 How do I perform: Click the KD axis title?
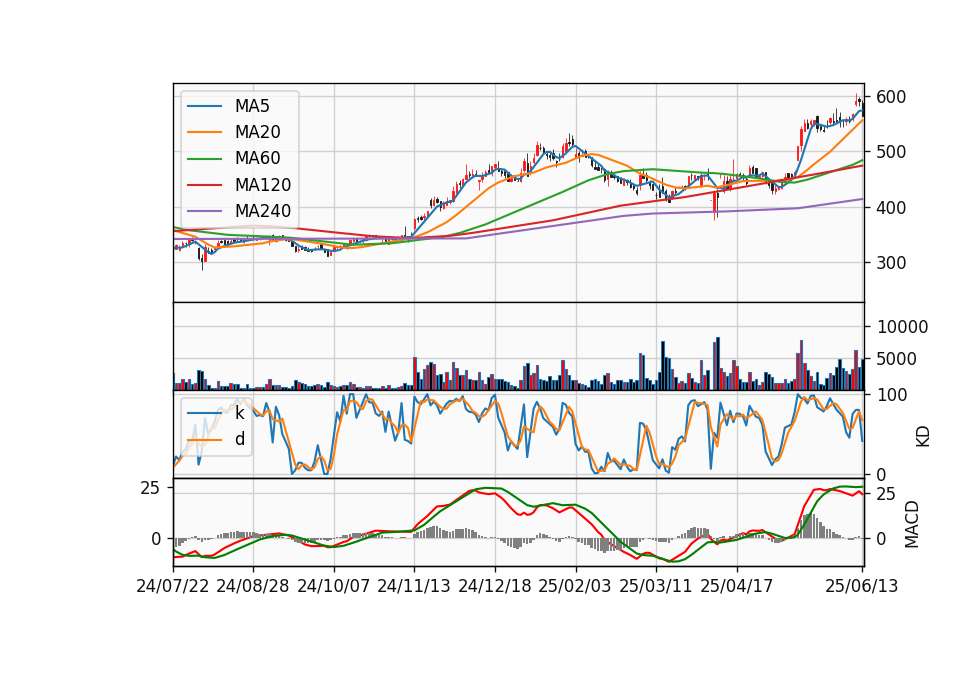pos(923,437)
